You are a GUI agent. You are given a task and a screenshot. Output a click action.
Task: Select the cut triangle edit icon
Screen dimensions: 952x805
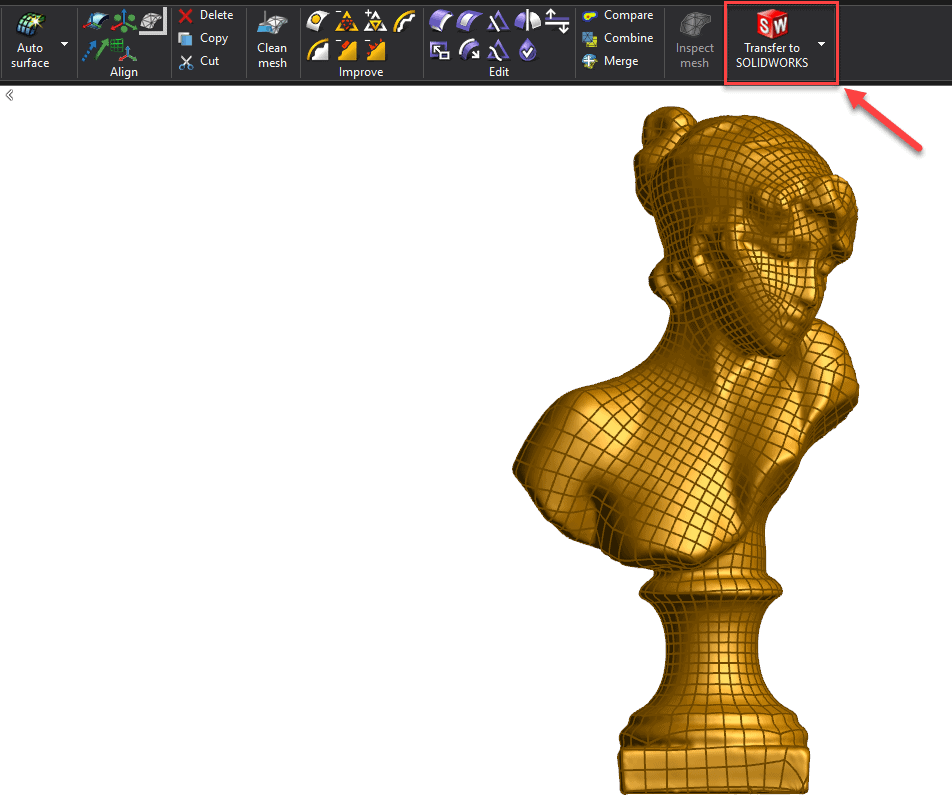tap(498, 22)
